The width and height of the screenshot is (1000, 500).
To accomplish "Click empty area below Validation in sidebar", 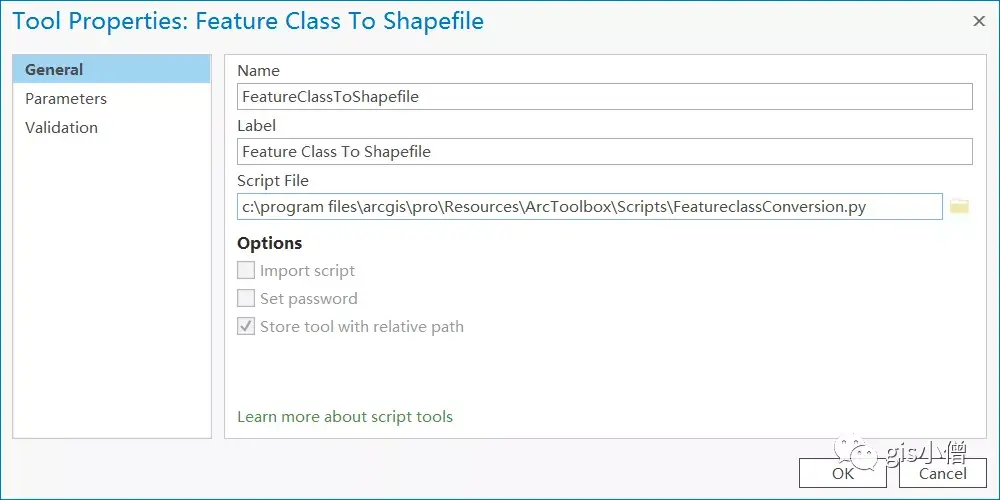I will 110,290.
